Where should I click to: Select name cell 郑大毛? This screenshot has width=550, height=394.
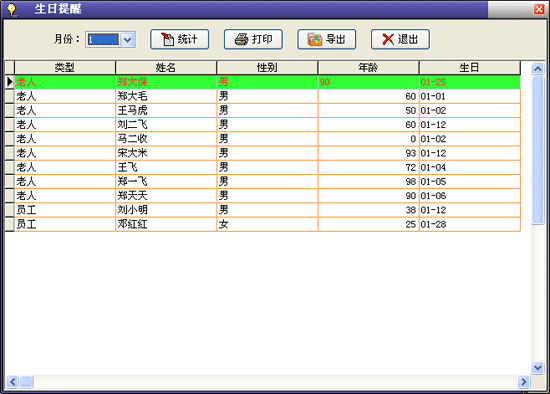[x=166, y=96]
